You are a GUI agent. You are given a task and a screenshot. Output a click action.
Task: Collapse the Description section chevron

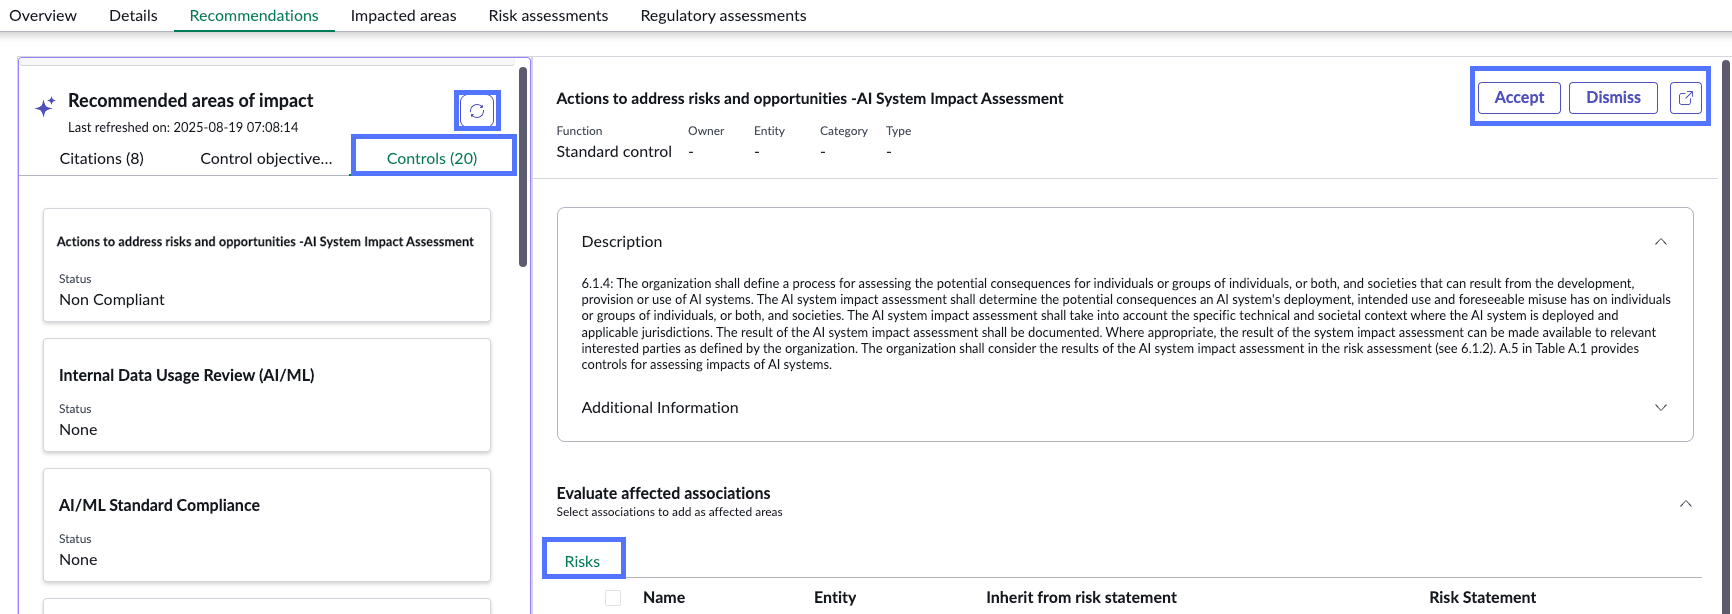(x=1661, y=242)
